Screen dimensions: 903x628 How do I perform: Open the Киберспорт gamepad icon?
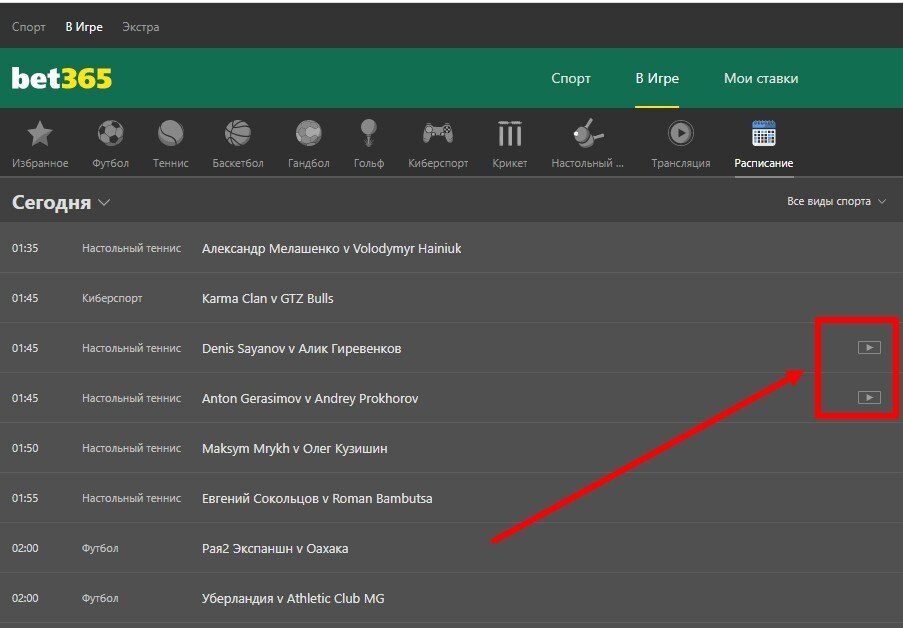point(438,134)
